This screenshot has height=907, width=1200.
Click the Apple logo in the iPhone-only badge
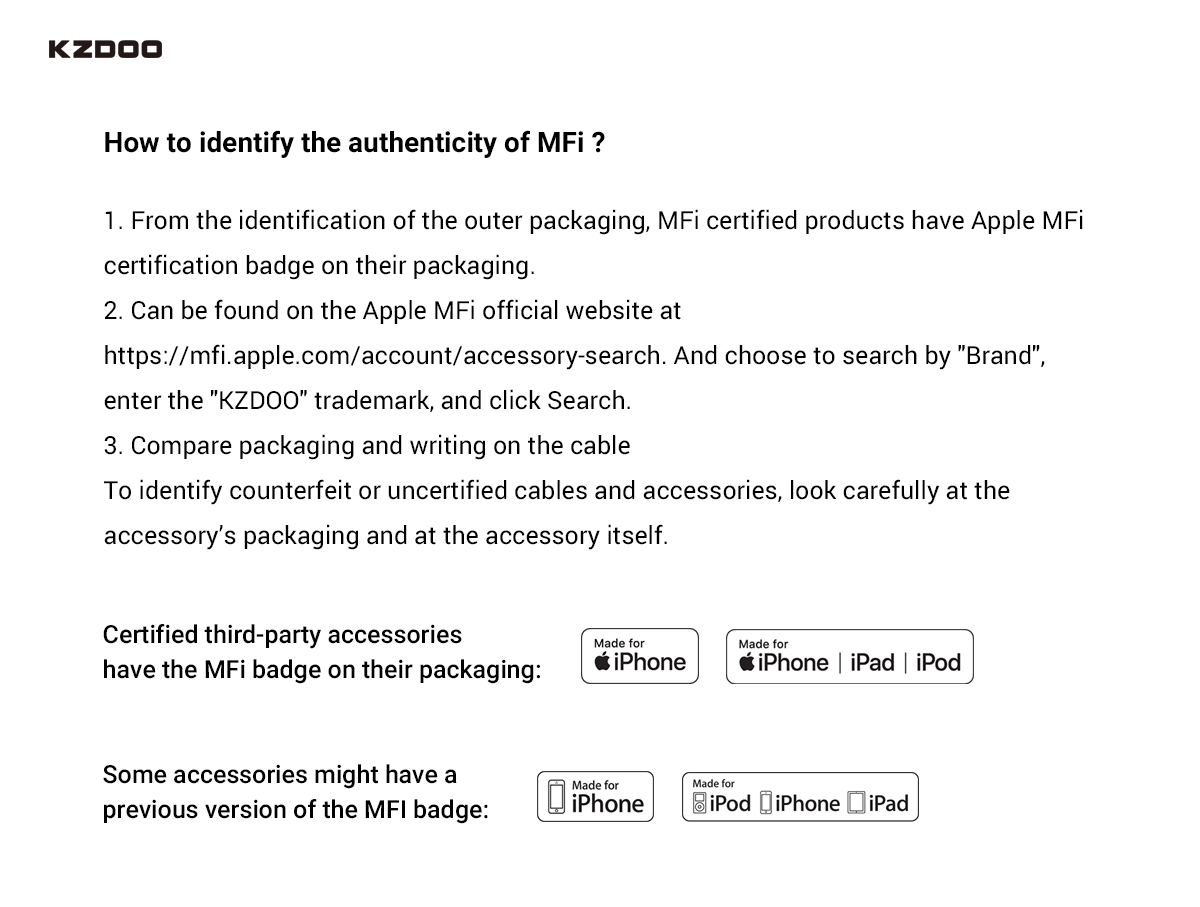pos(603,662)
